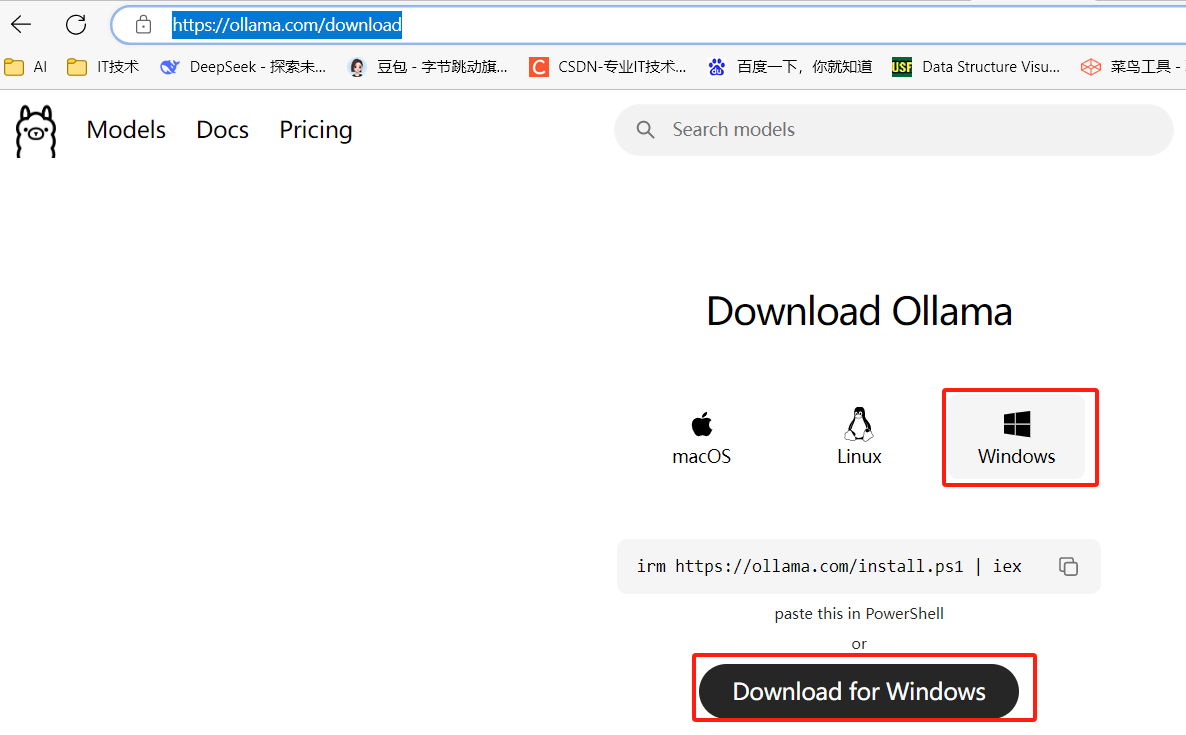The width and height of the screenshot is (1186, 735).
Task: Open the Pricing page
Action: pyautogui.click(x=315, y=130)
